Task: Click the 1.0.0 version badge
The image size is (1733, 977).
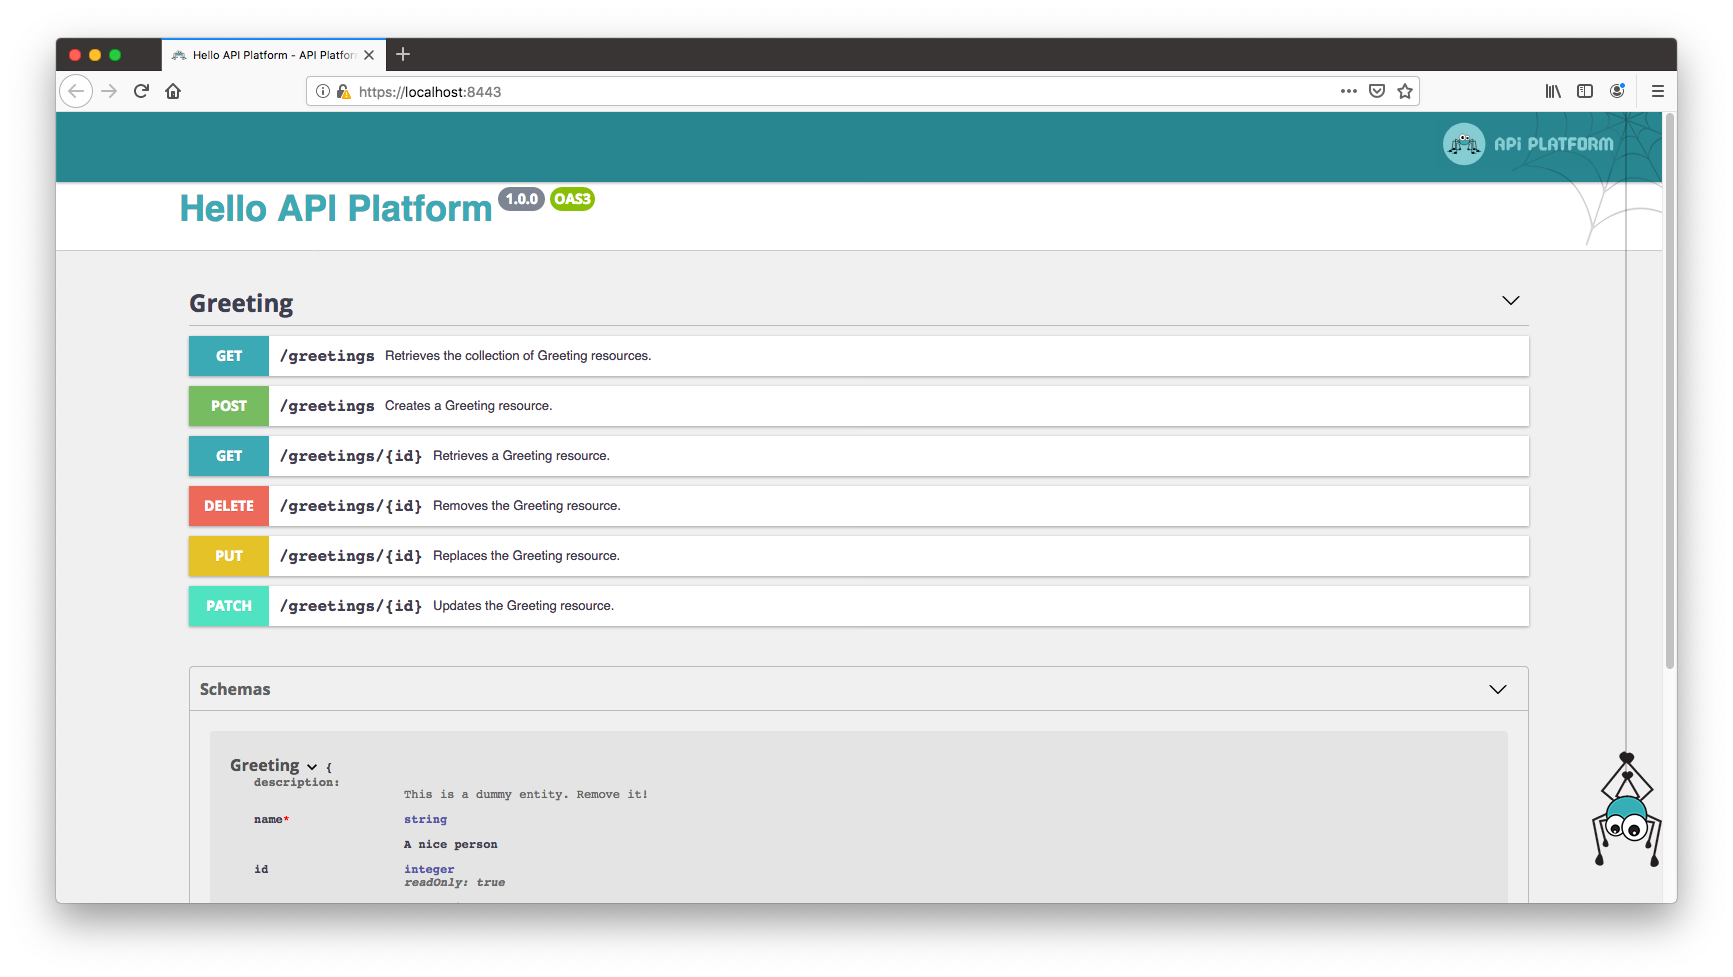Action: [521, 199]
